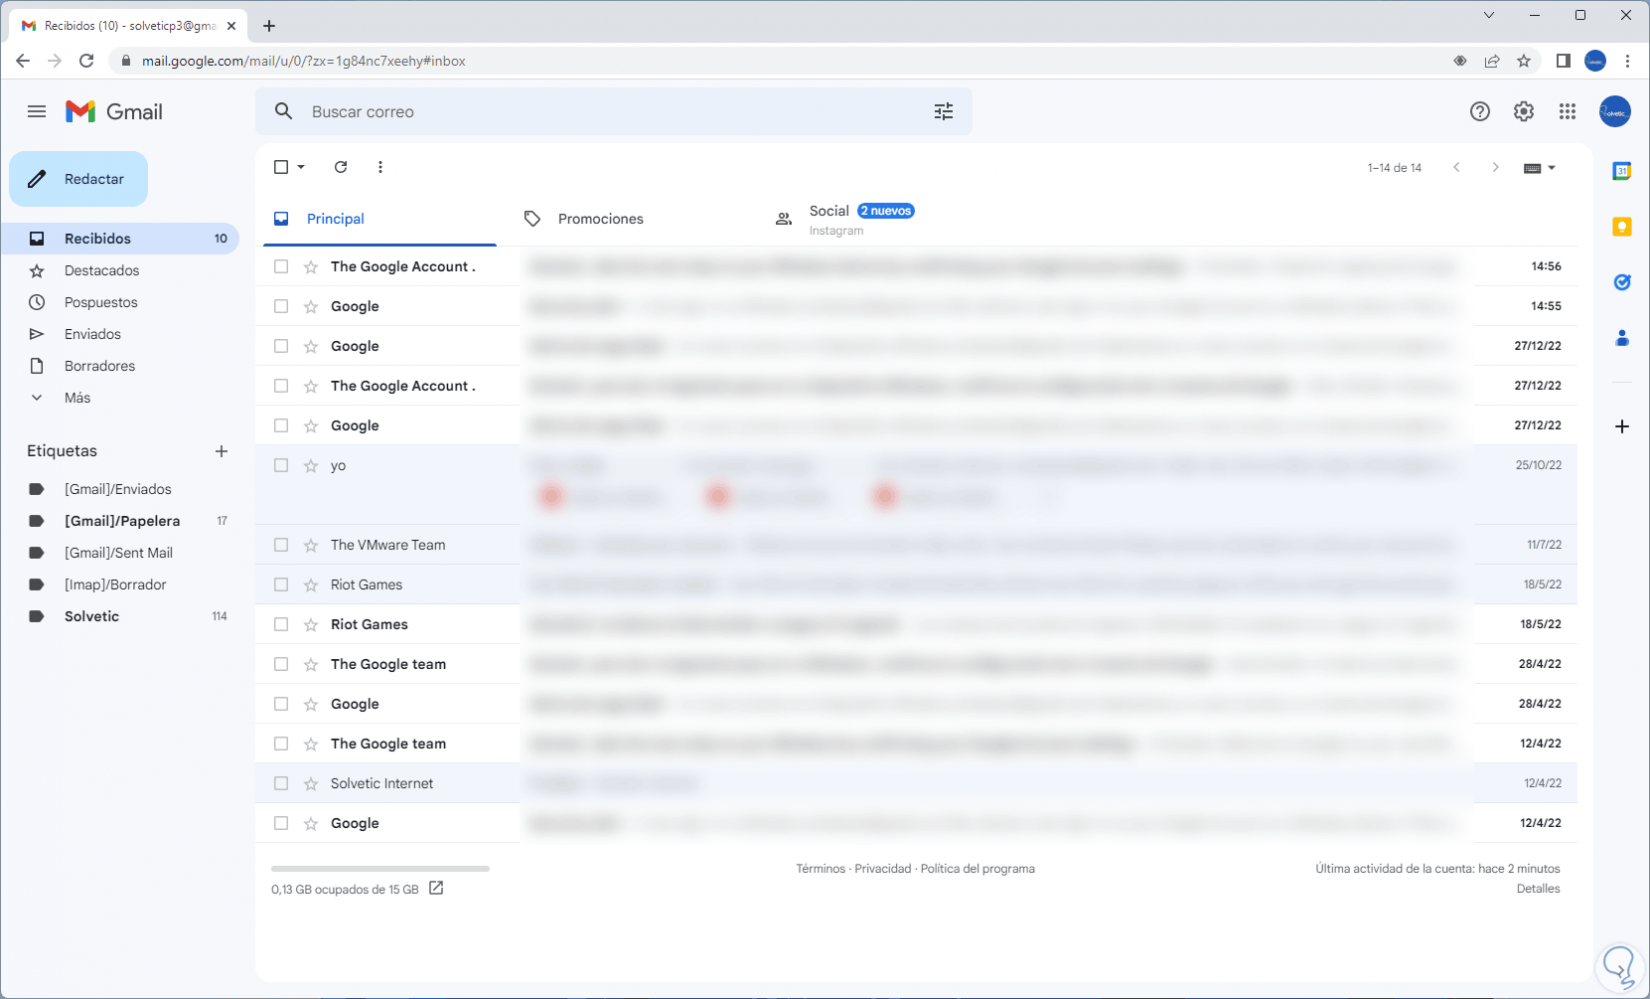Show search options filter icon
The width and height of the screenshot is (1650, 999).
coord(943,111)
